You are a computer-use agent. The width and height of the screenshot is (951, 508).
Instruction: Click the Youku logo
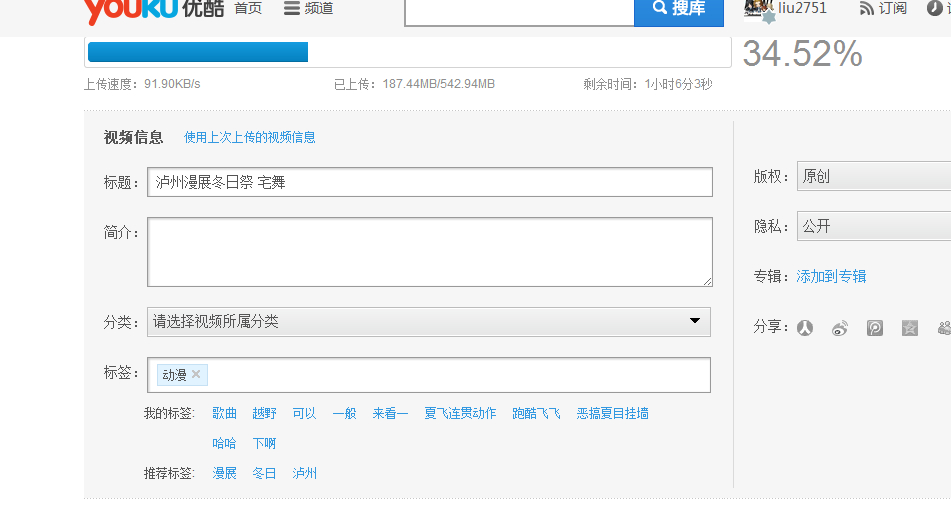coord(153,10)
